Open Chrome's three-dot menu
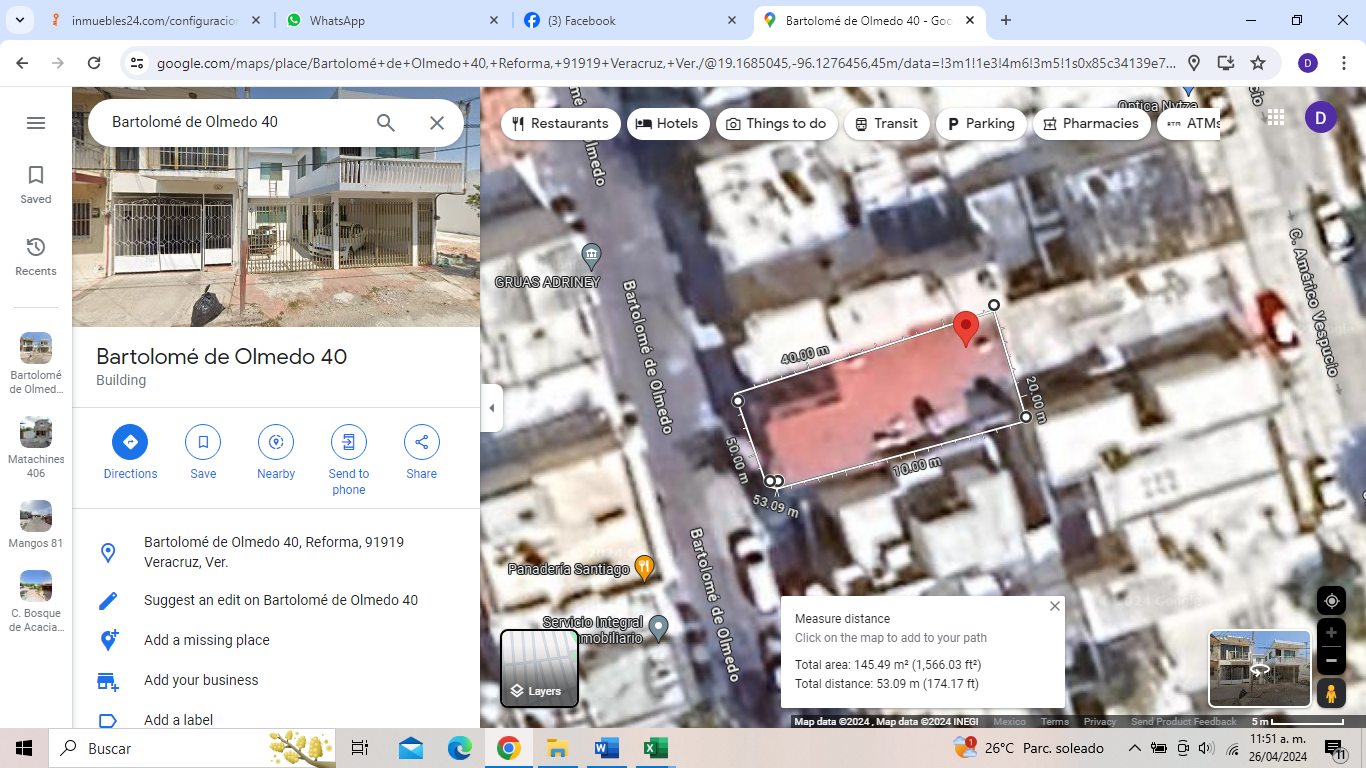The width and height of the screenshot is (1366, 768). pos(1342,63)
